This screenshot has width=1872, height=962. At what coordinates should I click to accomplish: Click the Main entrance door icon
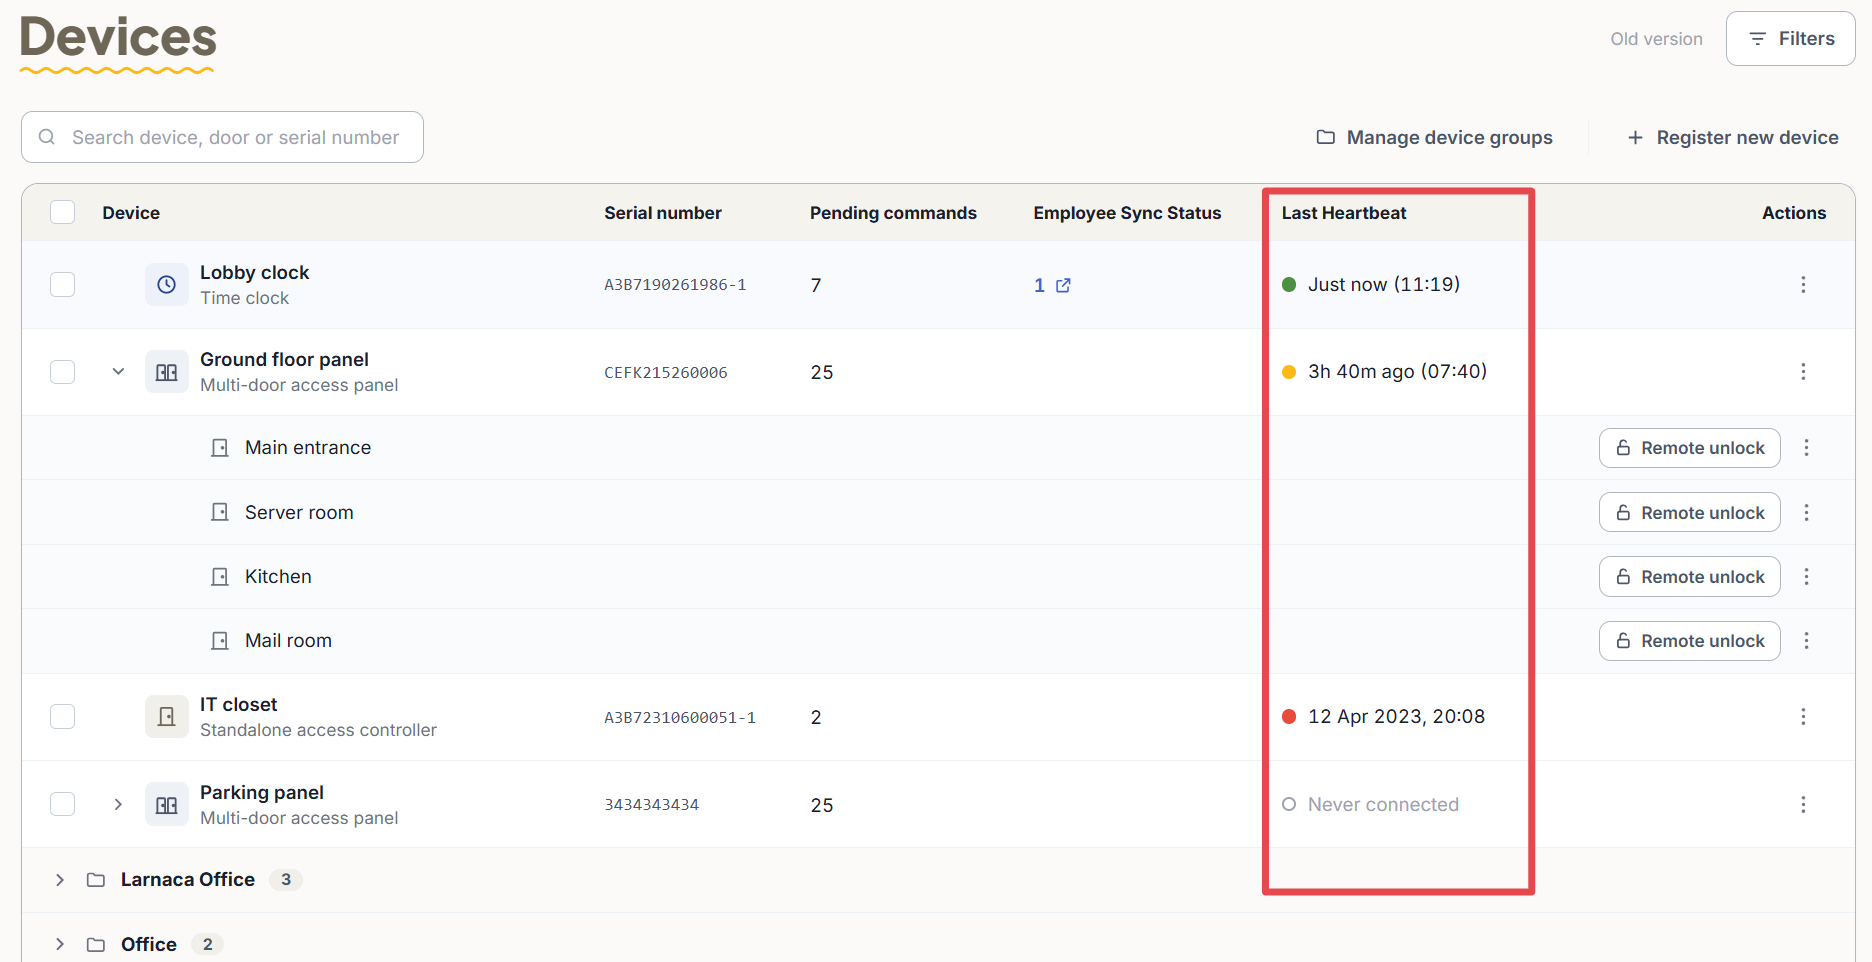pos(220,448)
